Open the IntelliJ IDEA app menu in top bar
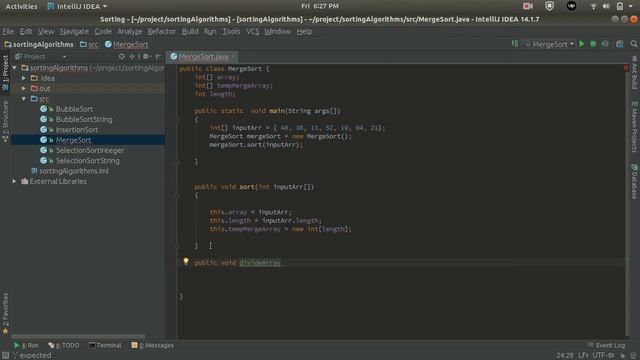640x360 pixels. pos(77,6)
